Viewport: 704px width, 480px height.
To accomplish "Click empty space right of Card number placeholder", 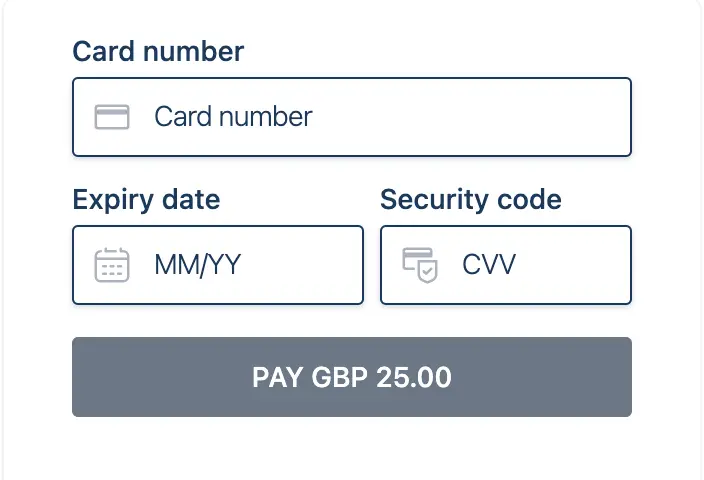I will (x=471, y=117).
